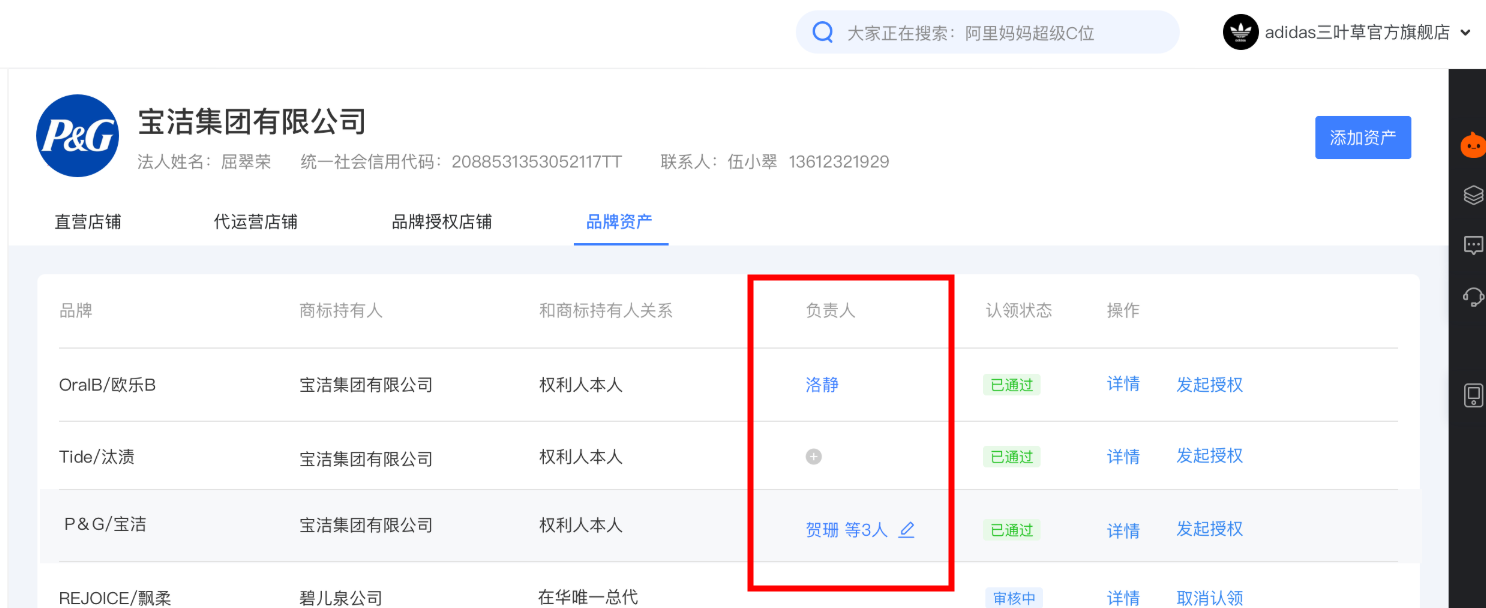Click the brand name OralB/欧乐B
The image size is (1486, 608).
pos(108,384)
